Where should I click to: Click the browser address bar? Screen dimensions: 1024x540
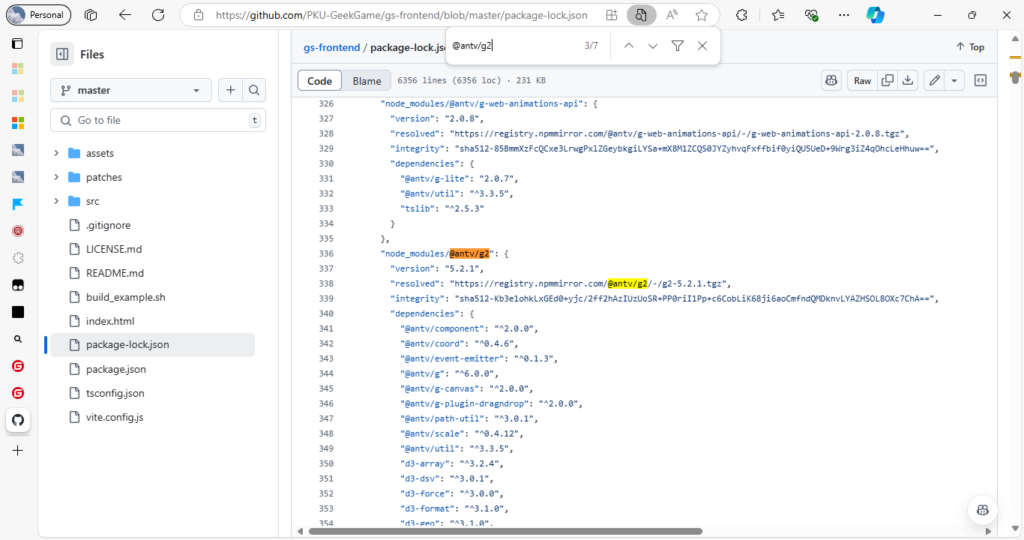tap(401, 15)
